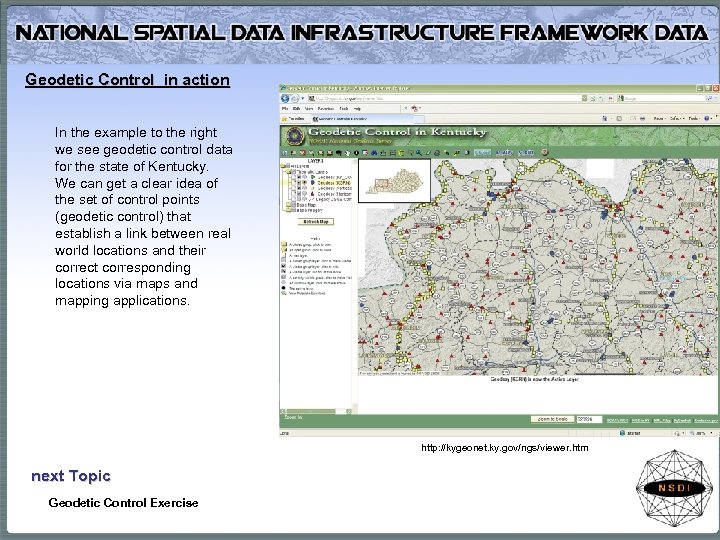Click Geodetic Control Exercise link
This screenshot has width=720, height=540.
pyautogui.click(x=124, y=503)
